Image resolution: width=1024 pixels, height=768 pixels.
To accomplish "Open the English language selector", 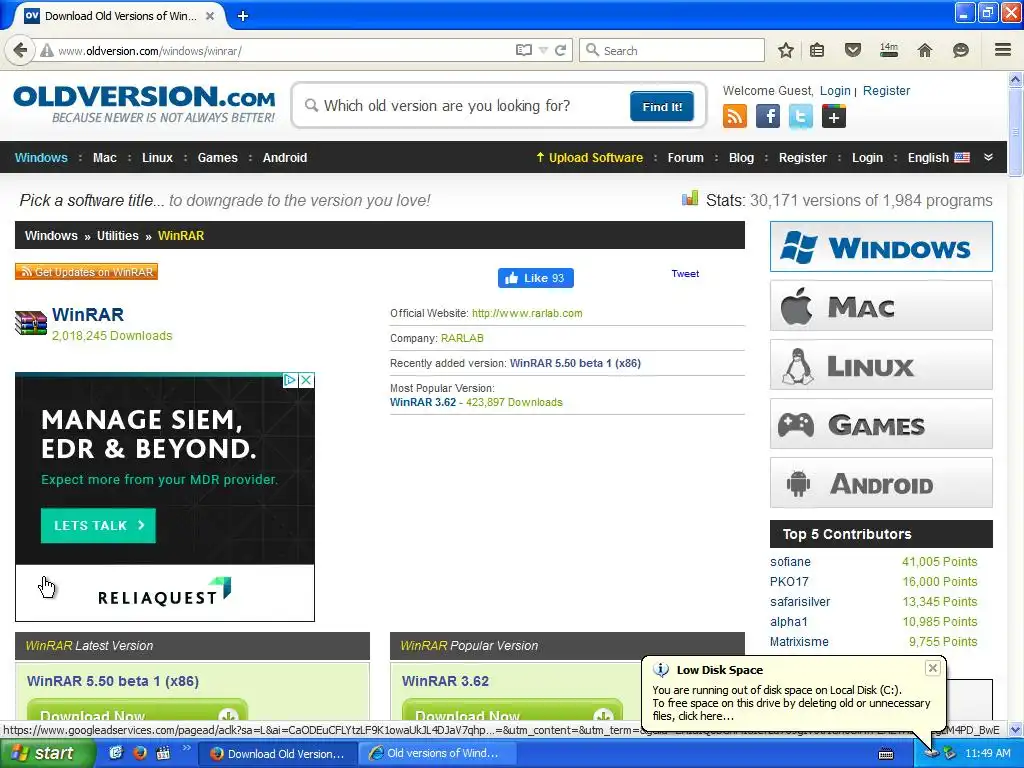I will [938, 157].
